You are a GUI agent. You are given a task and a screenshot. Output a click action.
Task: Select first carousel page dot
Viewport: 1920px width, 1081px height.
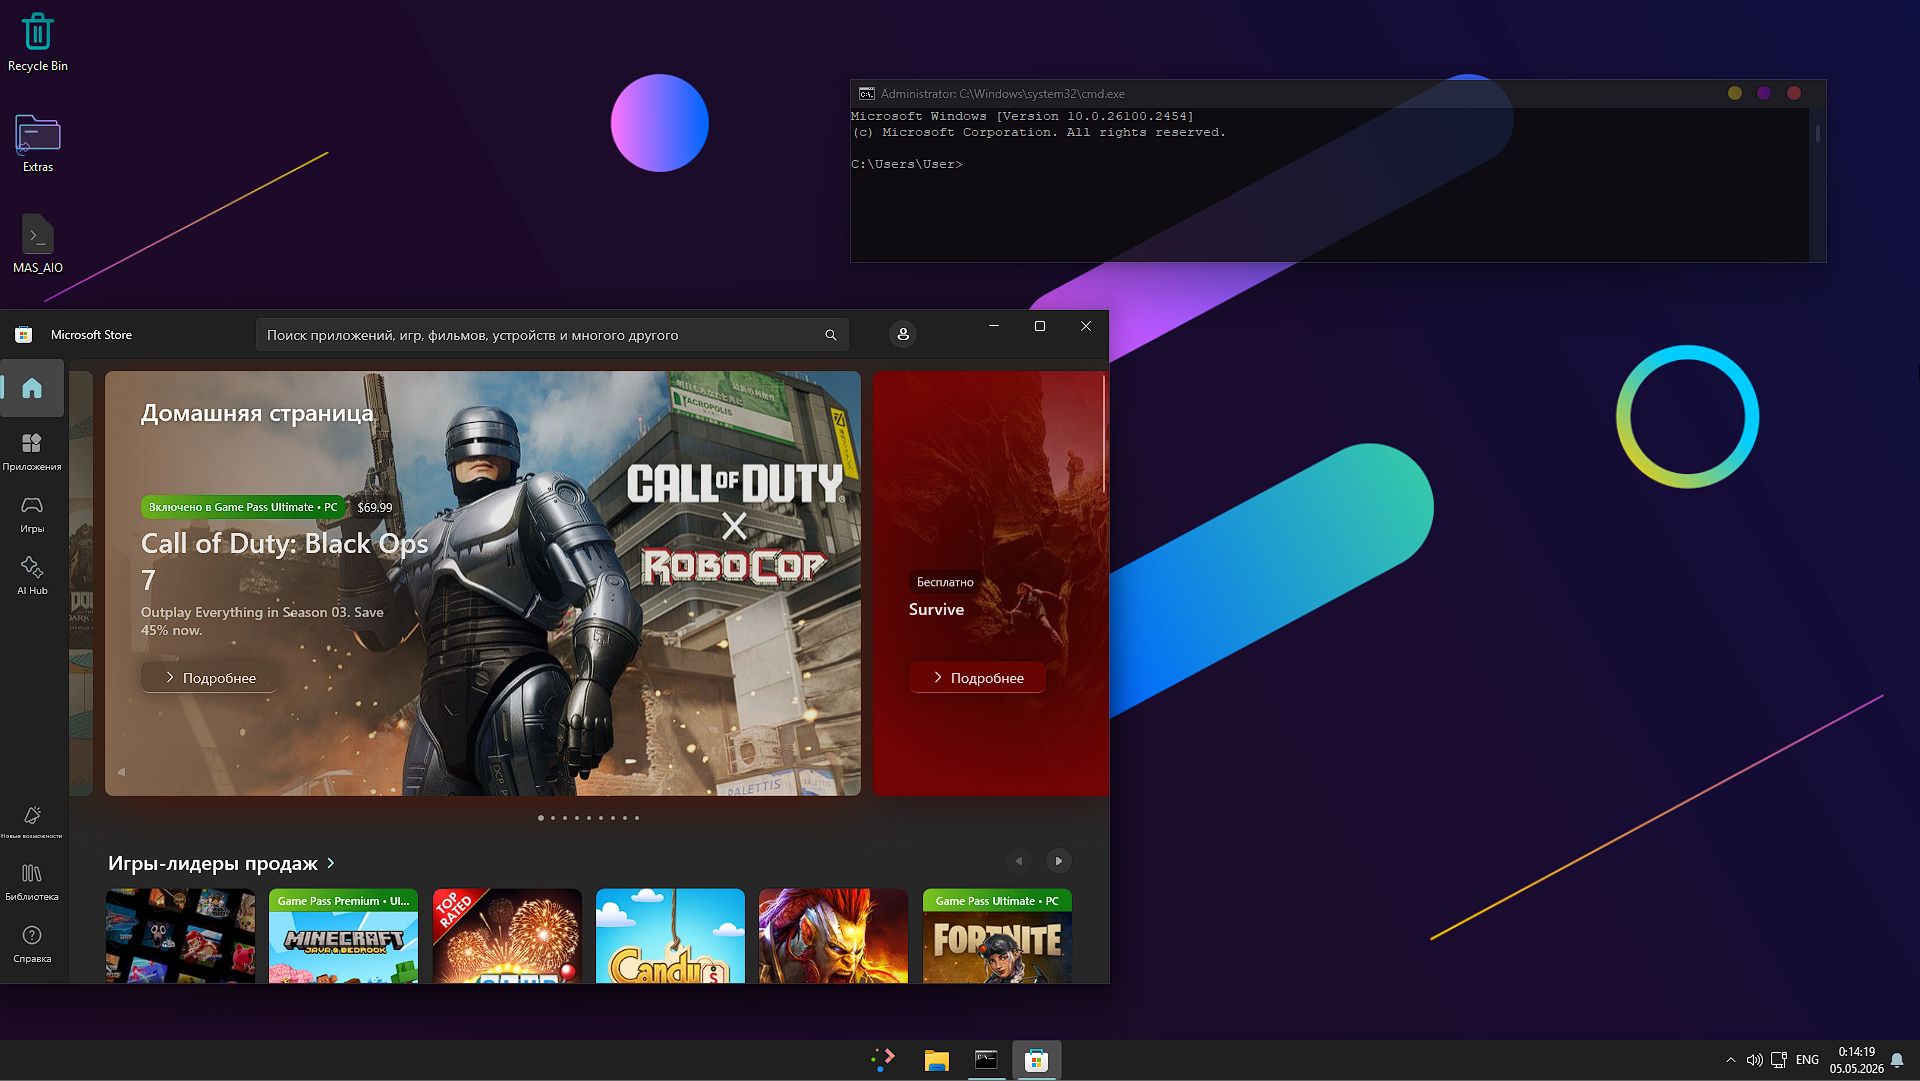pyautogui.click(x=541, y=818)
